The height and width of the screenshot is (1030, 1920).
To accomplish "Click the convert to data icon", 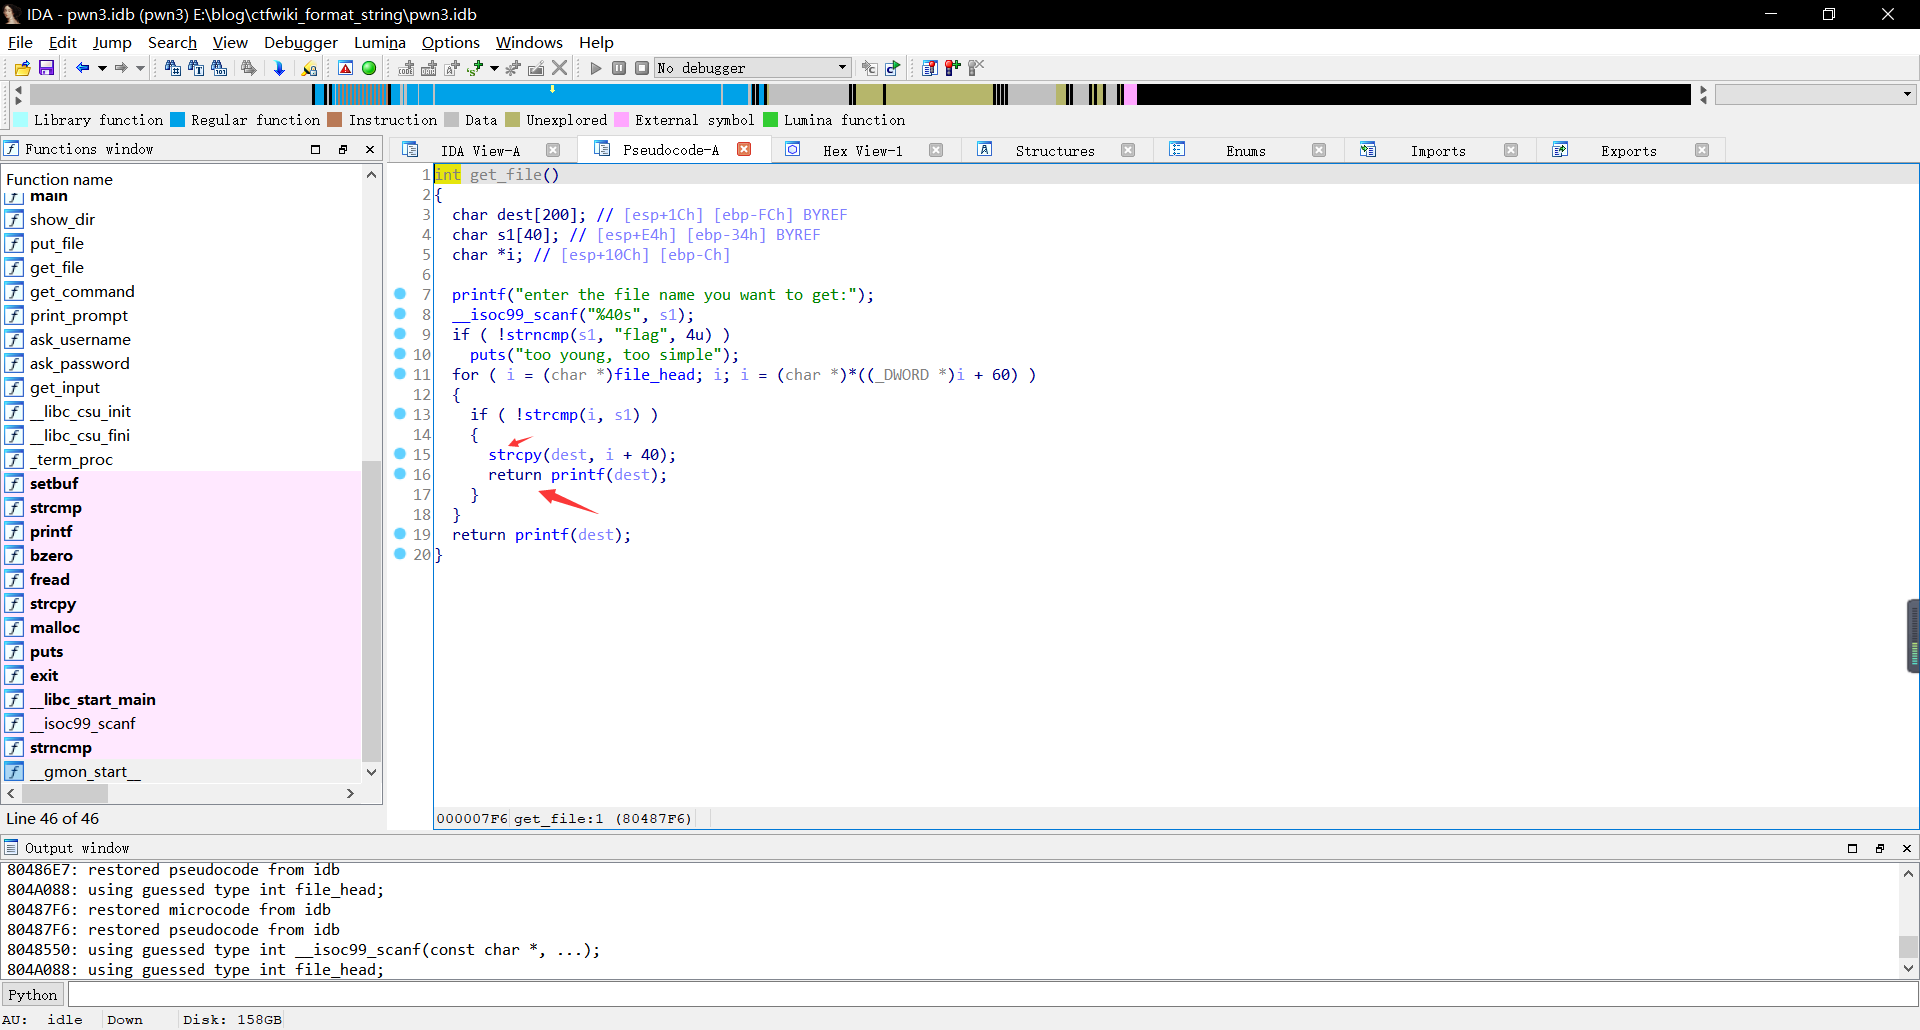I will tap(429, 68).
